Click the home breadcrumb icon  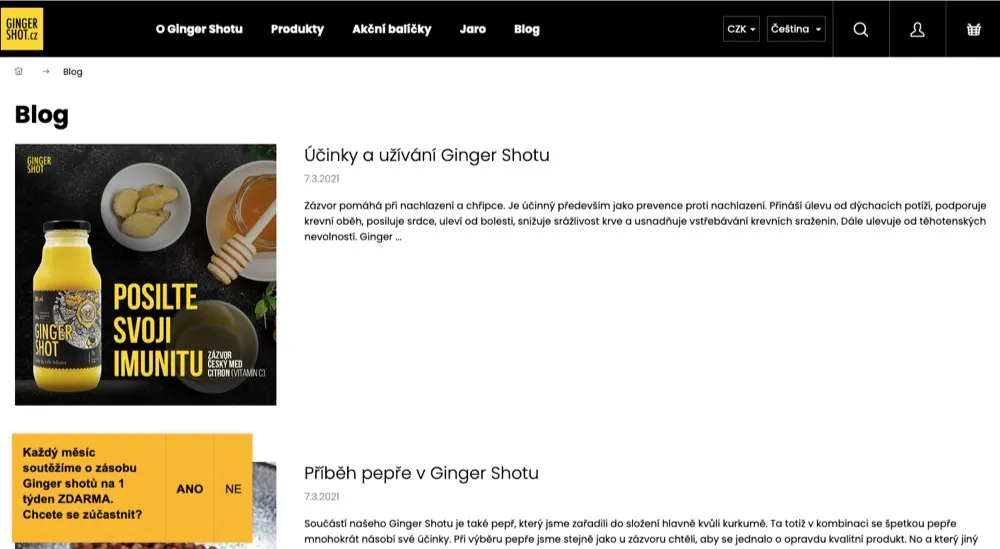pos(18,71)
